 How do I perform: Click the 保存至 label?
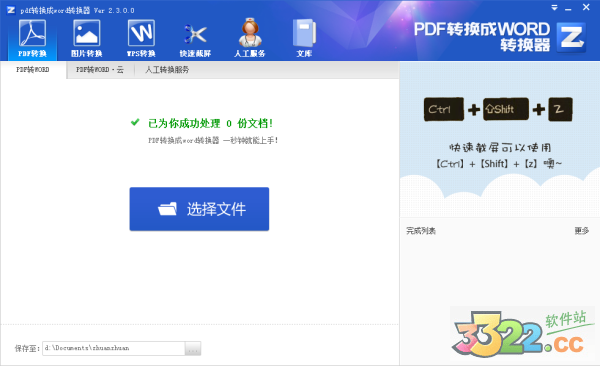click(x=27, y=348)
